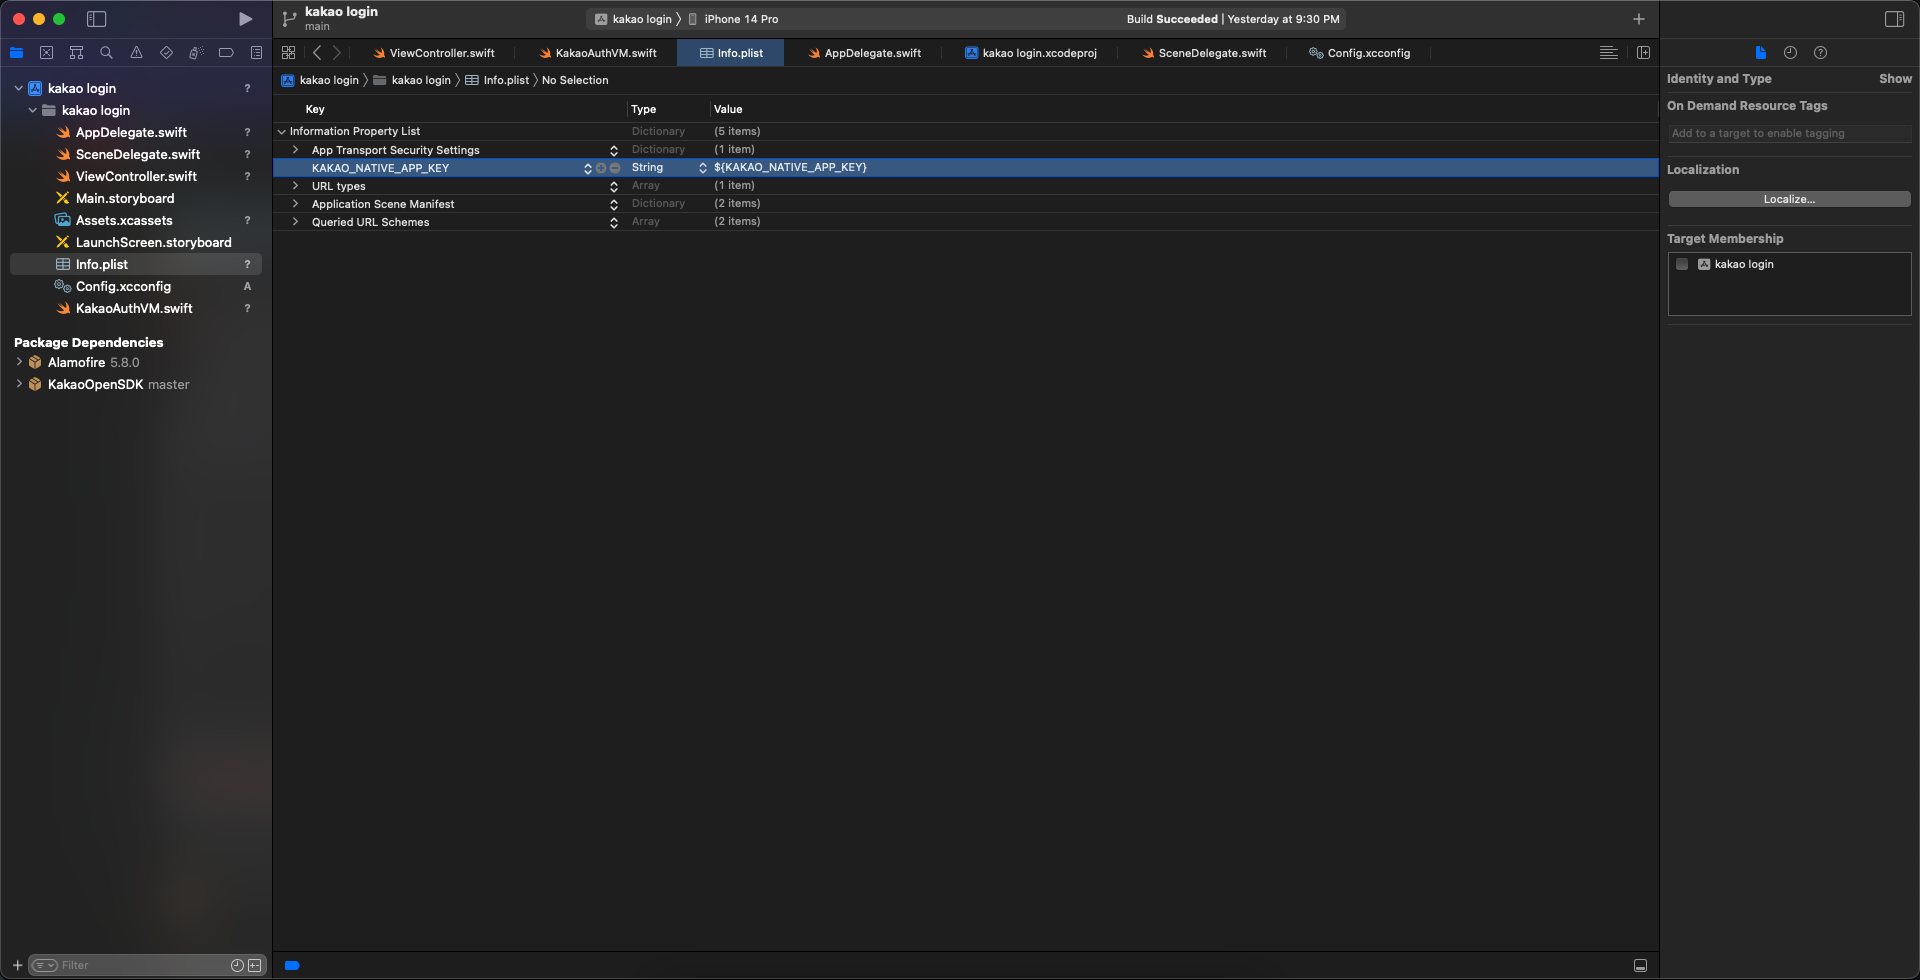Image resolution: width=1920 pixels, height=980 pixels.
Task: Choose the iPhone 14 Pro destination
Action: (x=733, y=19)
